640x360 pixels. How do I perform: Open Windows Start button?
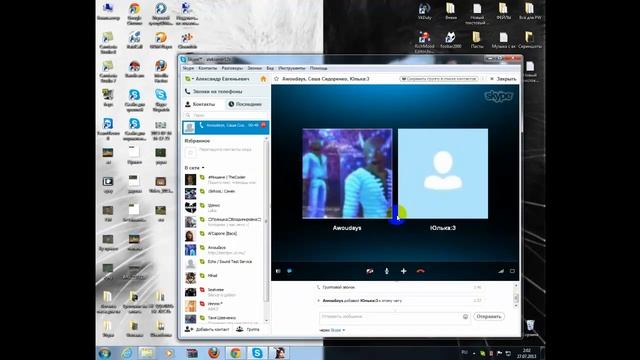point(105,353)
